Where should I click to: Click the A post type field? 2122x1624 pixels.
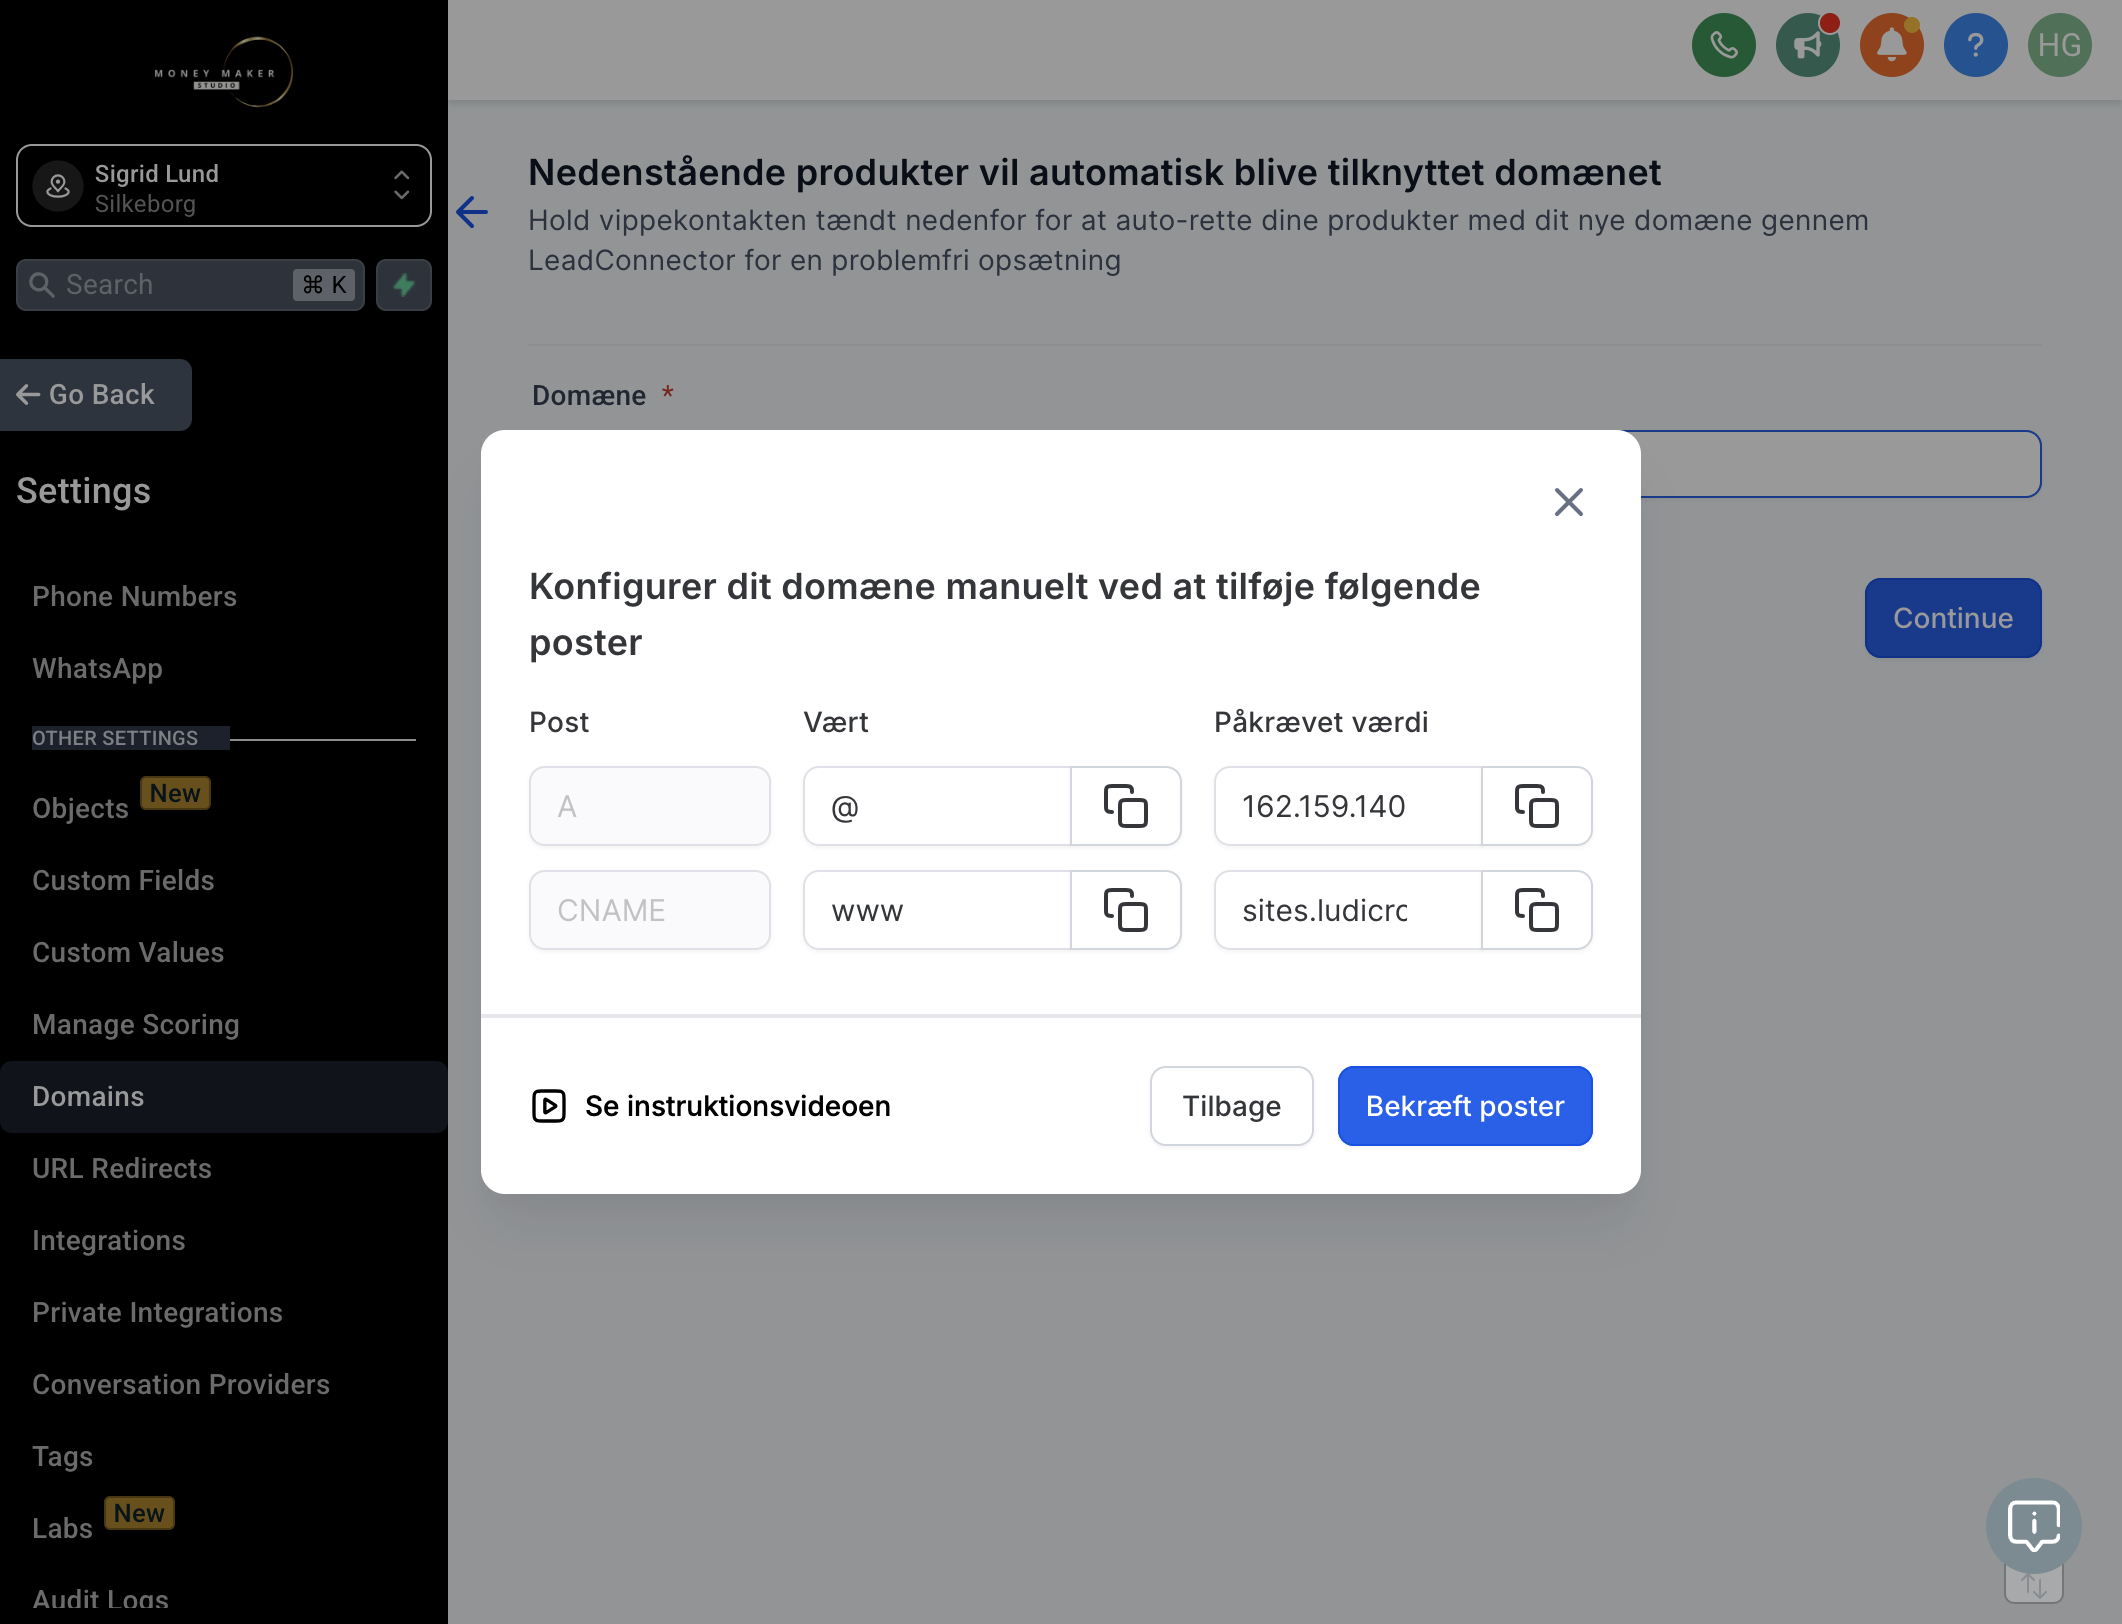pyautogui.click(x=650, y=806)
